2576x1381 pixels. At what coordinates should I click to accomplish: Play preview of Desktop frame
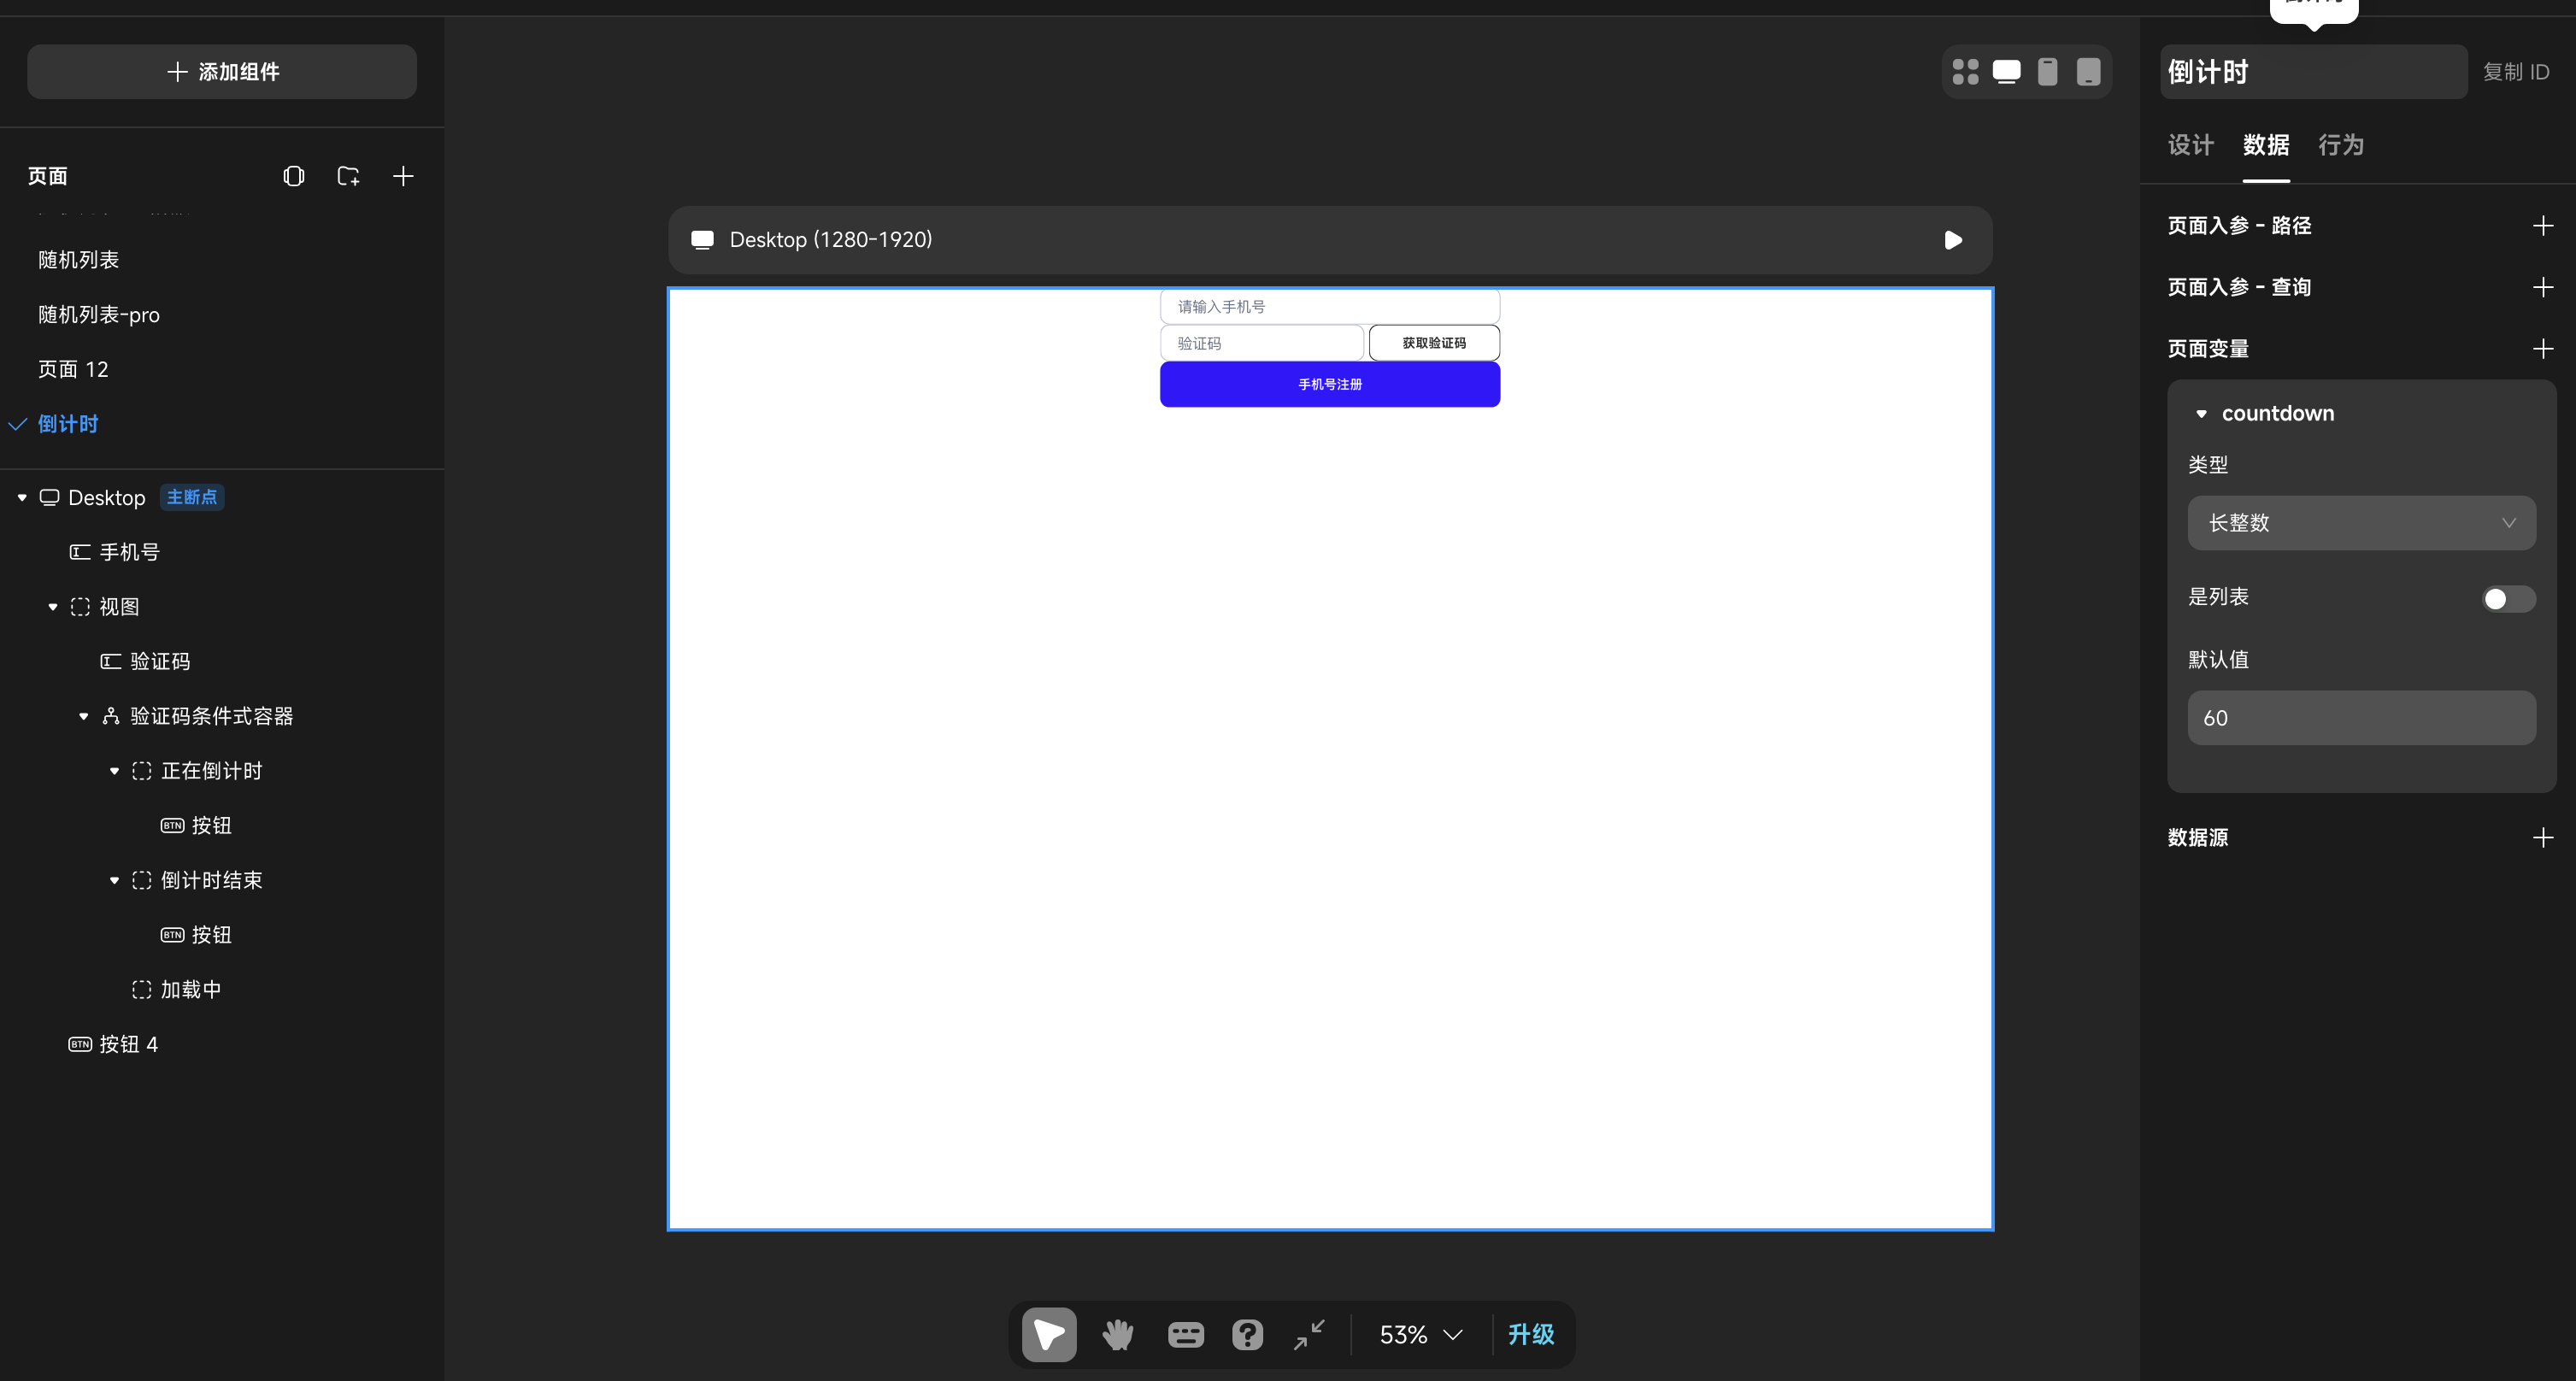1952,240
